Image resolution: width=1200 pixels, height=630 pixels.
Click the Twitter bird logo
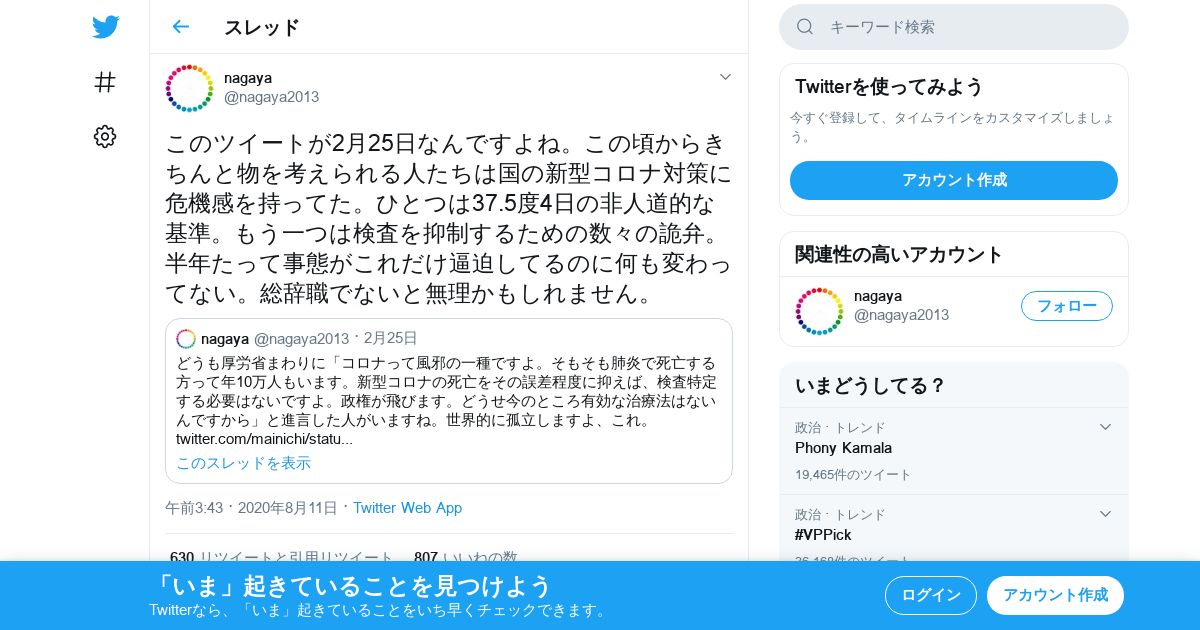[x=105, y=27]
